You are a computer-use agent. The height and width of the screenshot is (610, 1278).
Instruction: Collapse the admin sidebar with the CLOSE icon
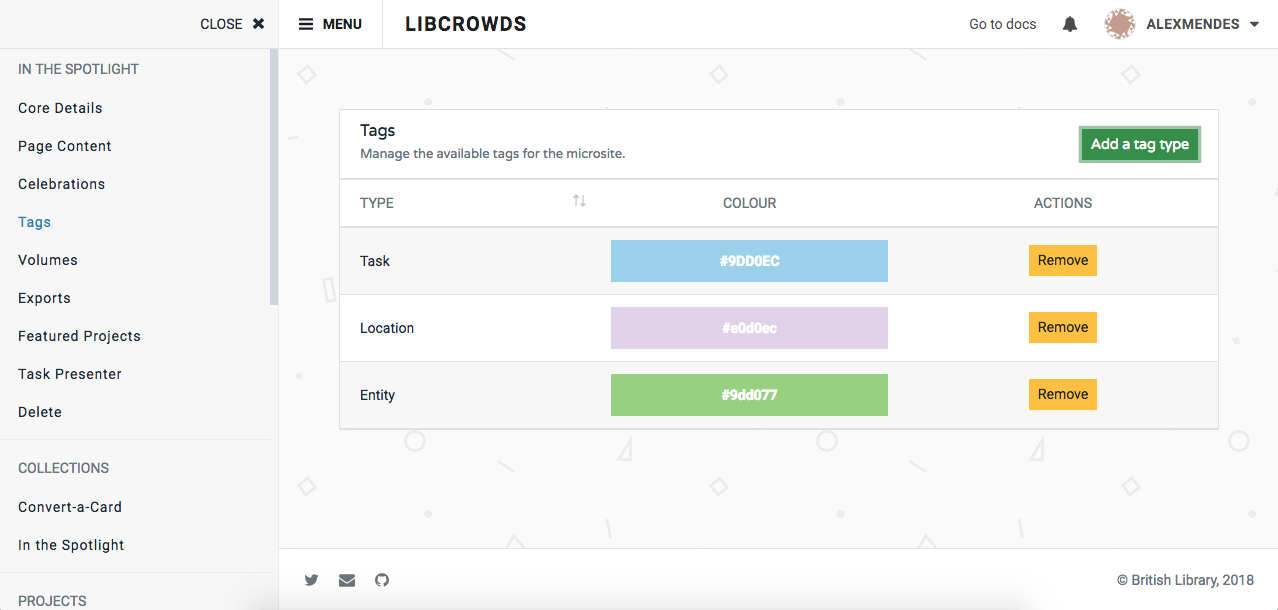click(258, 23)
